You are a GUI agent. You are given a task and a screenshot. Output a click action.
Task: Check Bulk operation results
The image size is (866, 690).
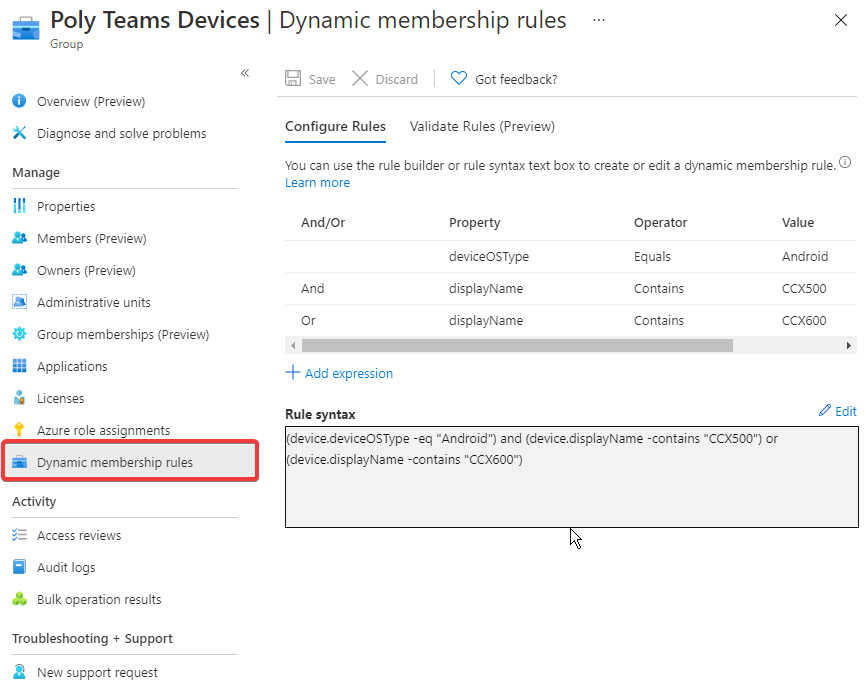tap(96, 599)
